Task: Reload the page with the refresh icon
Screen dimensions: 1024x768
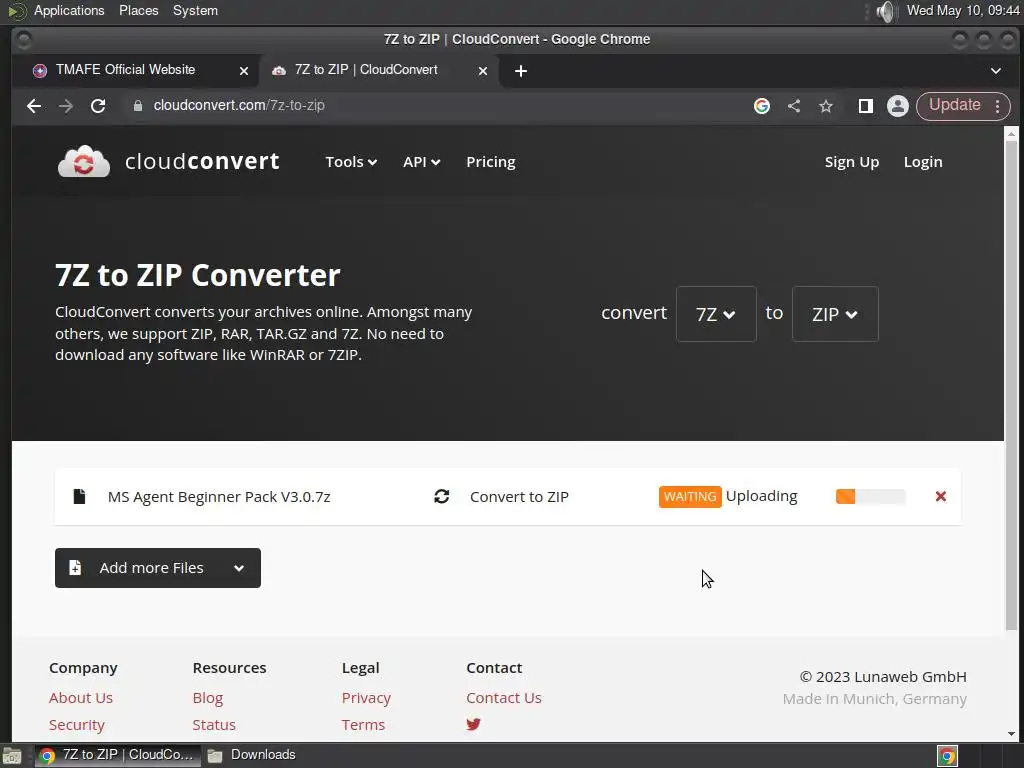Action: [98, 106]
